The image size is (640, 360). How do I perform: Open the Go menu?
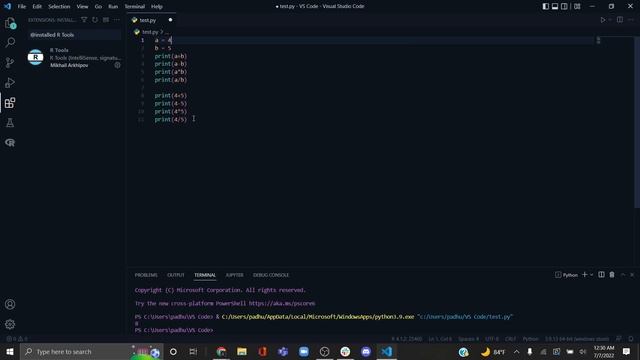(98, 6)
